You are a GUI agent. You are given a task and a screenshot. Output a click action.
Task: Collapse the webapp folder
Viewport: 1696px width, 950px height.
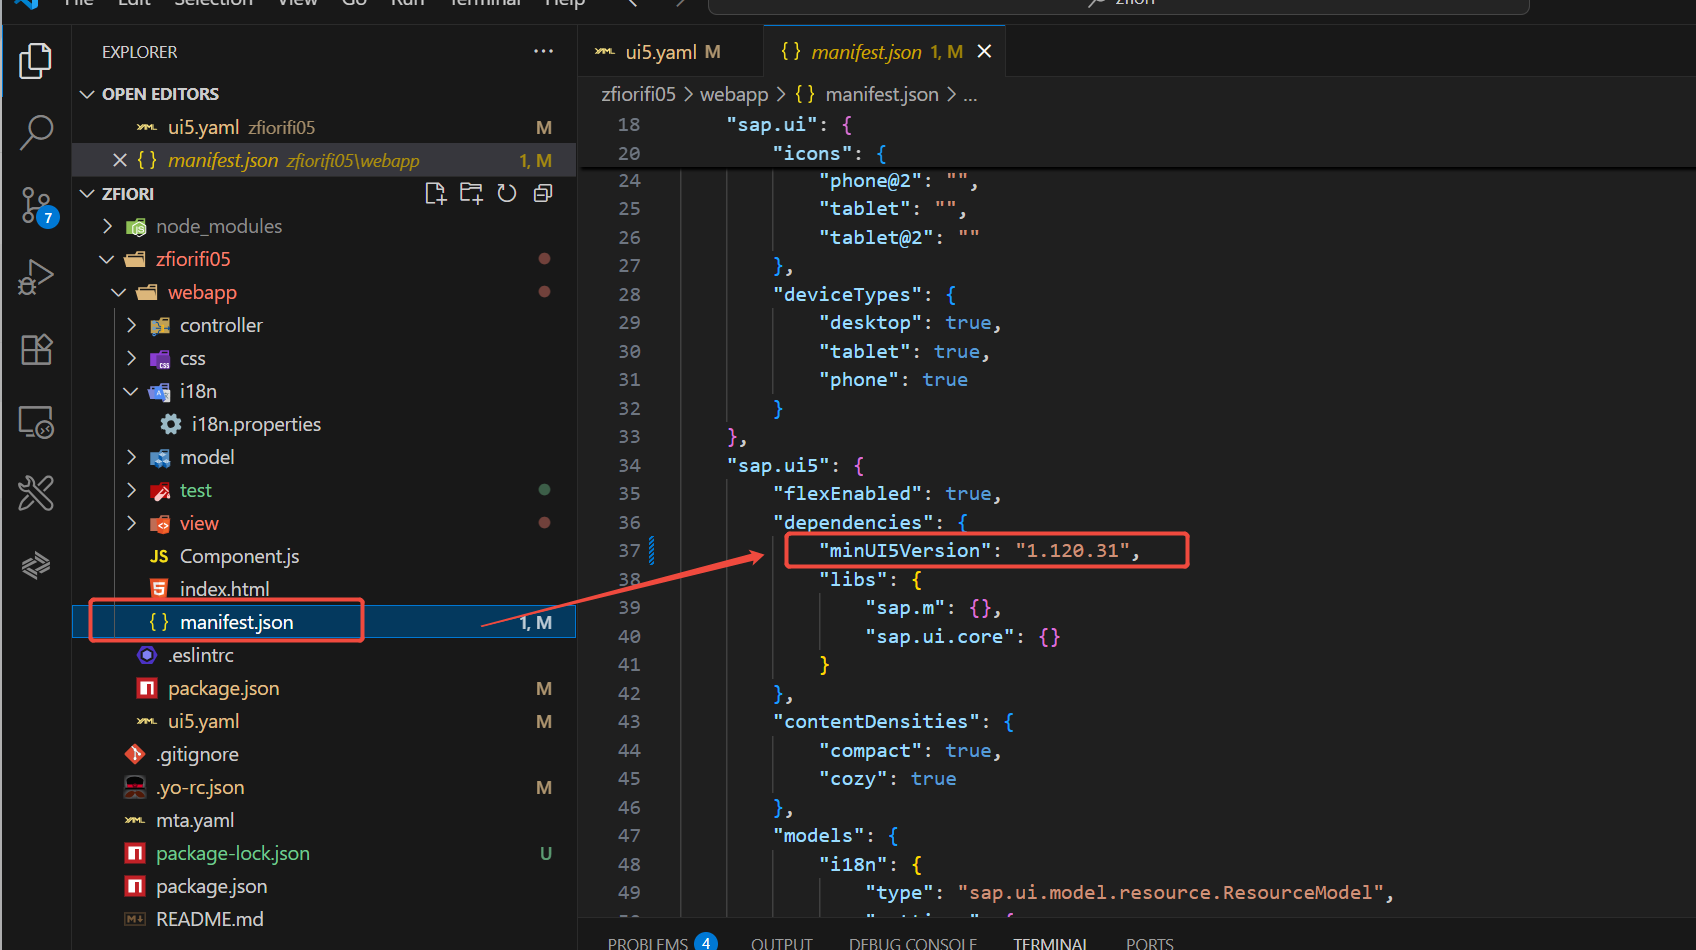click(119, 293)
